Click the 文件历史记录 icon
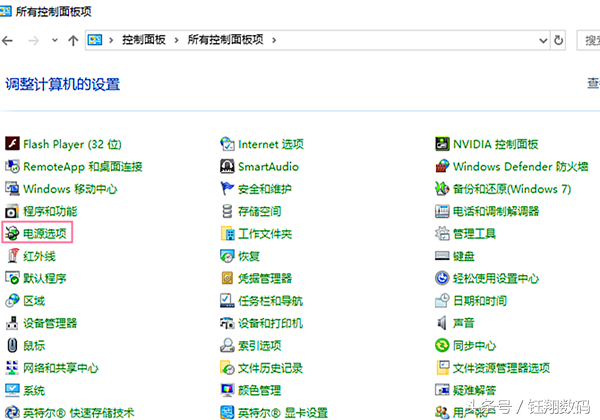This screenshot has width=600, height=420. point(227,368)
